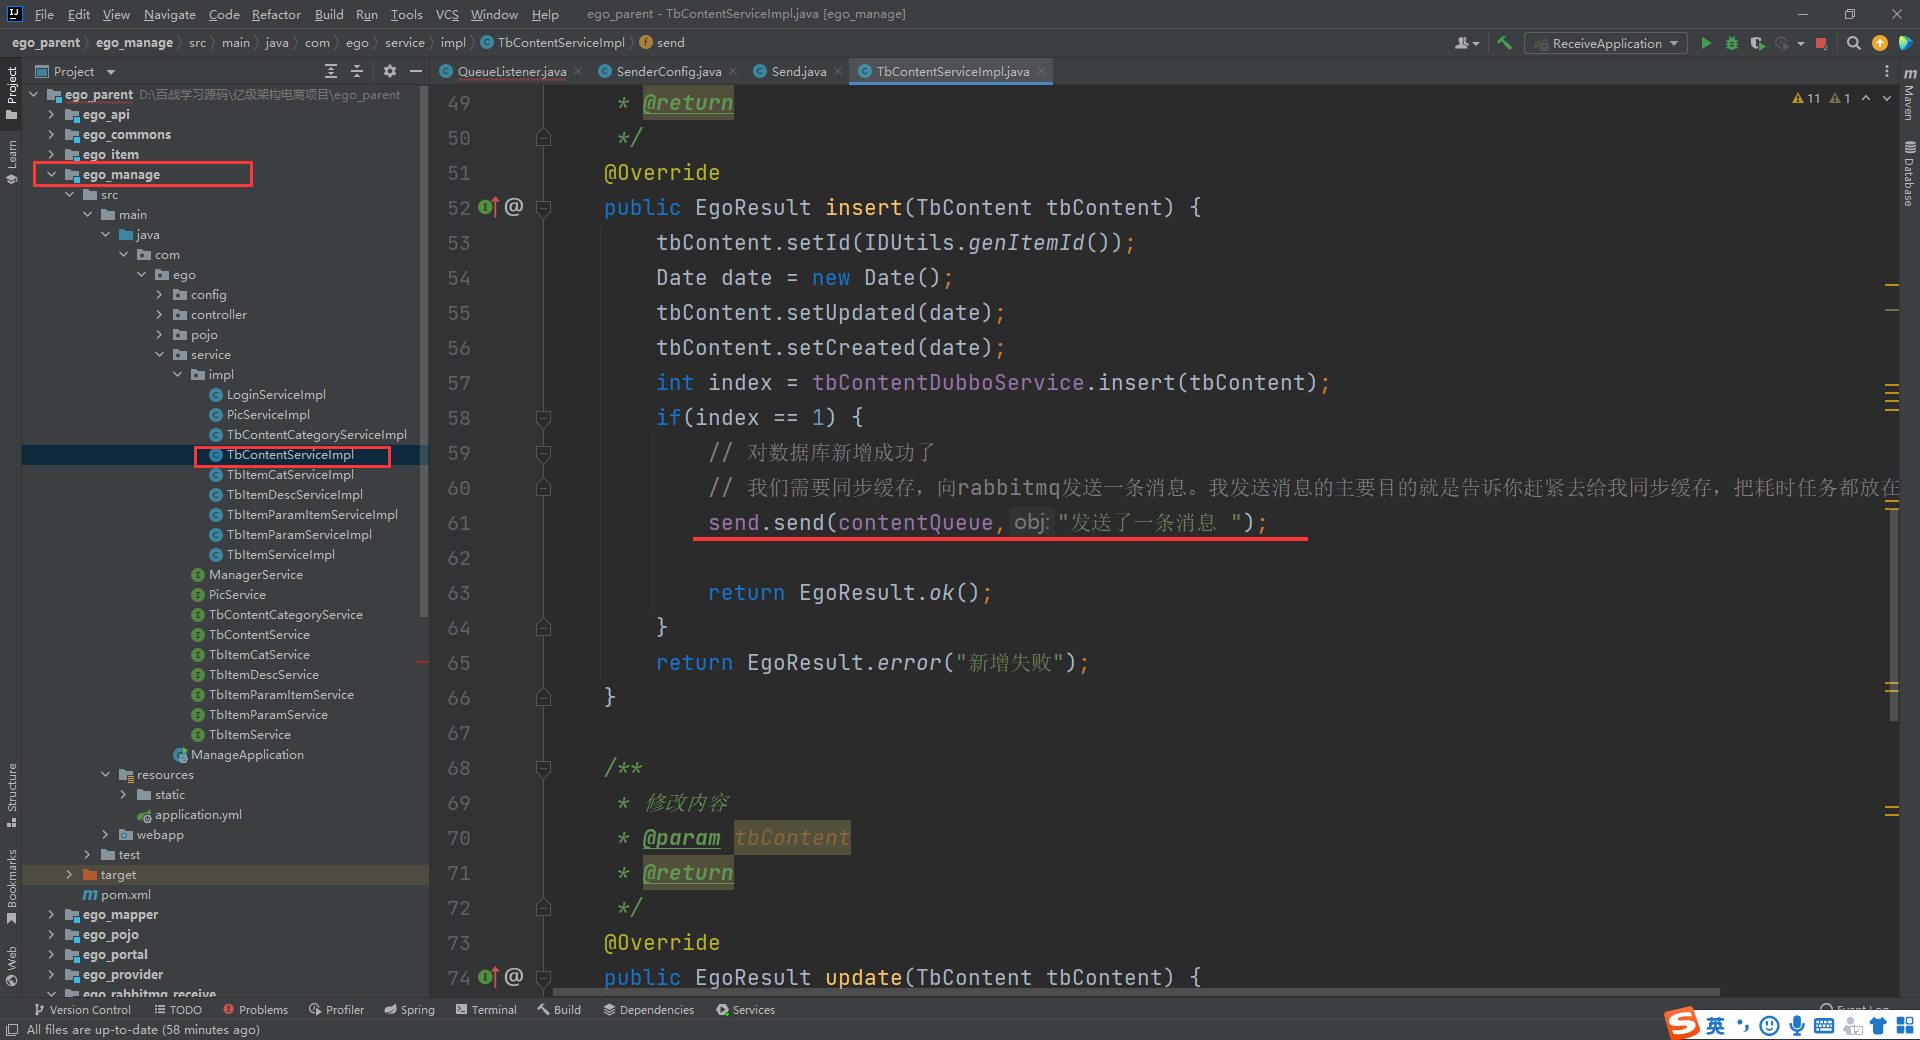
Task: Click Collapse All icon in Project panel
Action: pyautogui.click(x=357, y=71)
